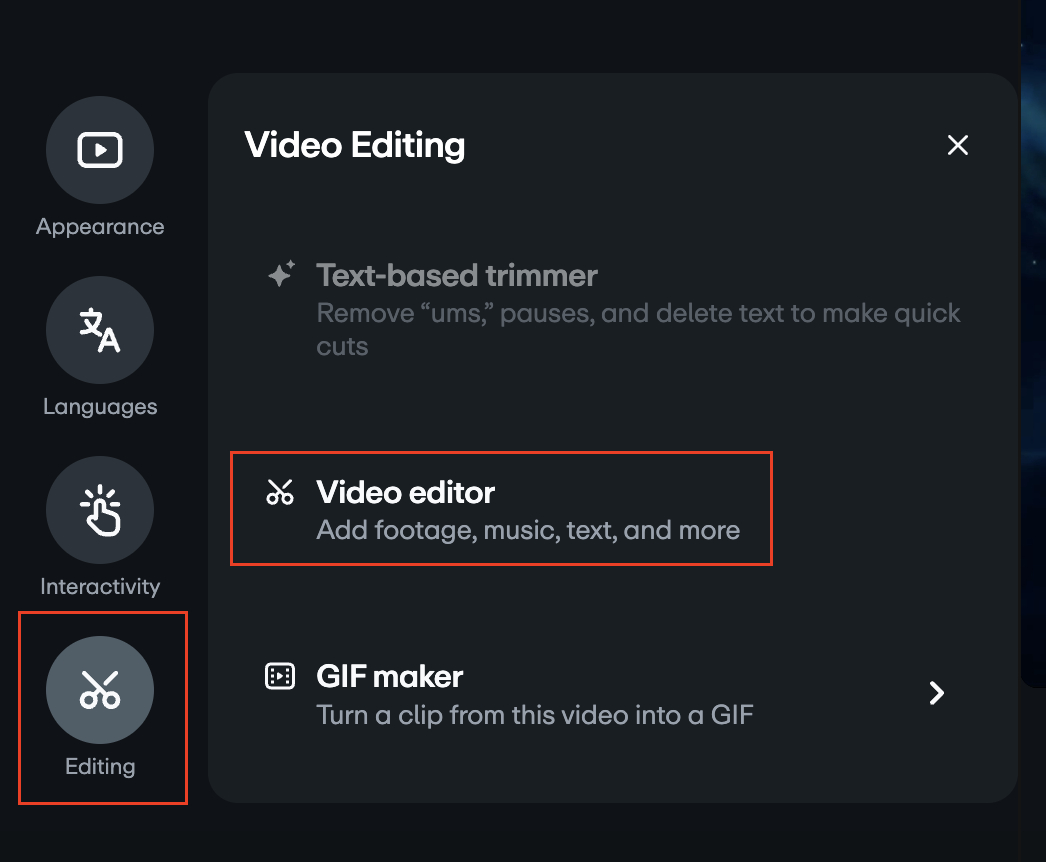Expand GIF maker using its chevron arrow

[x=936, y=693]
